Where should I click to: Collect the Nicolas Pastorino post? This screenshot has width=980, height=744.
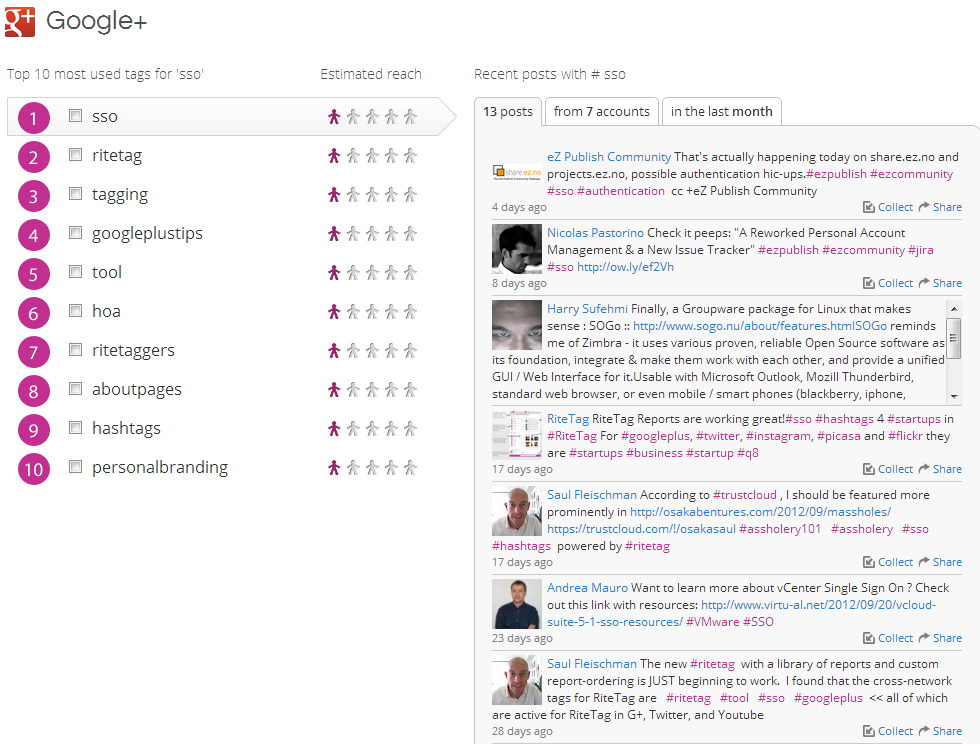[x=888, y=283]
